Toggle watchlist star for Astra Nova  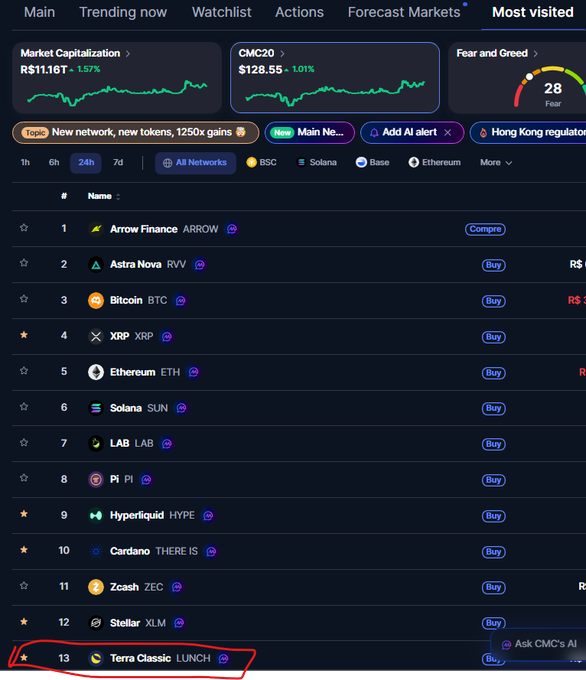point(24,263)
